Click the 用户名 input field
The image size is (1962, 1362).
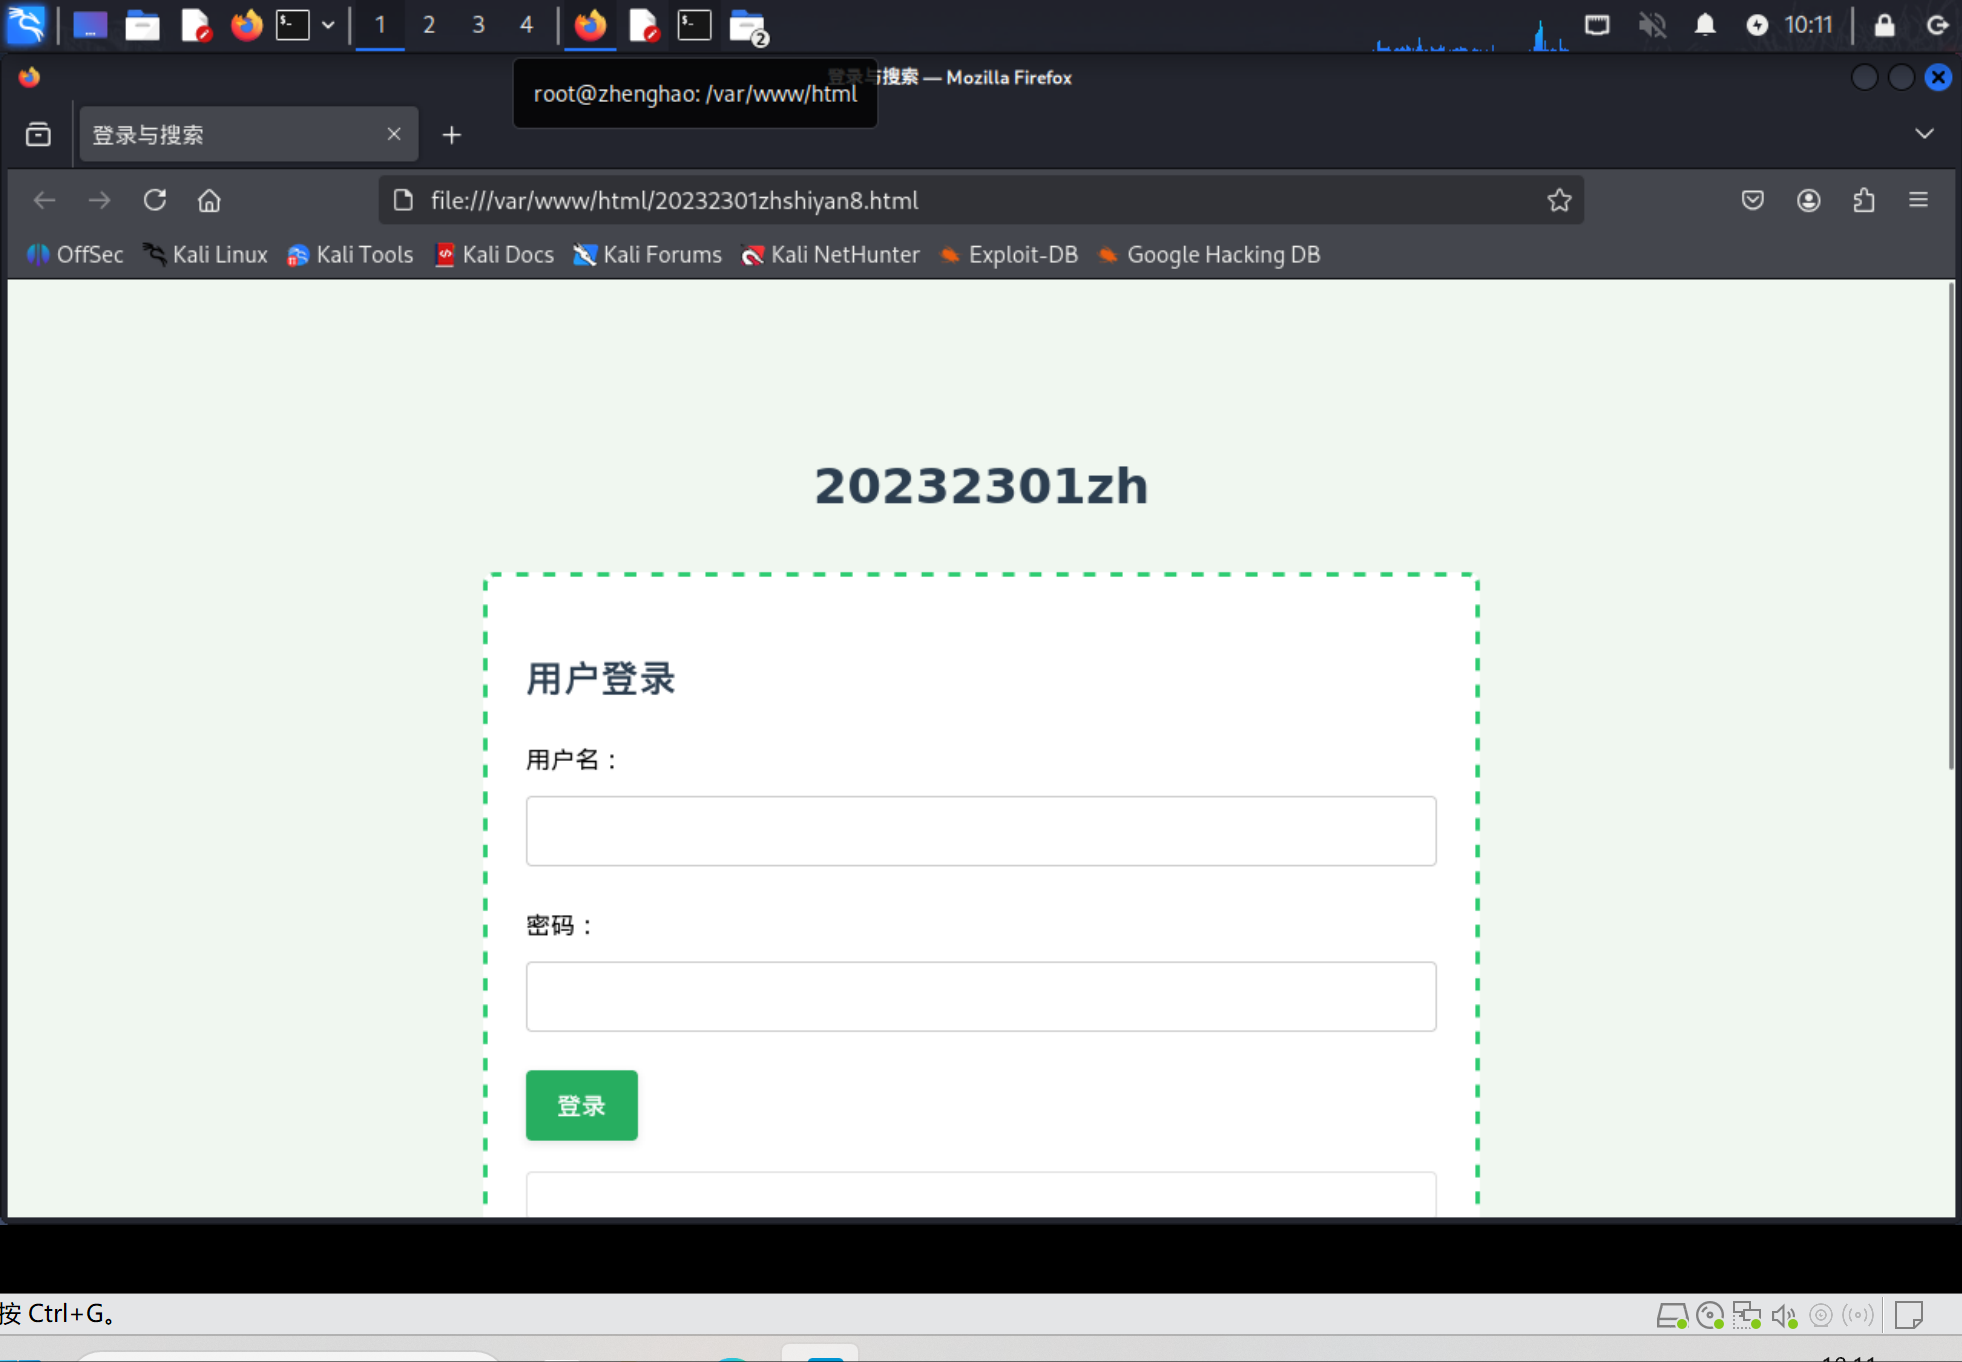tap(980, 831)
